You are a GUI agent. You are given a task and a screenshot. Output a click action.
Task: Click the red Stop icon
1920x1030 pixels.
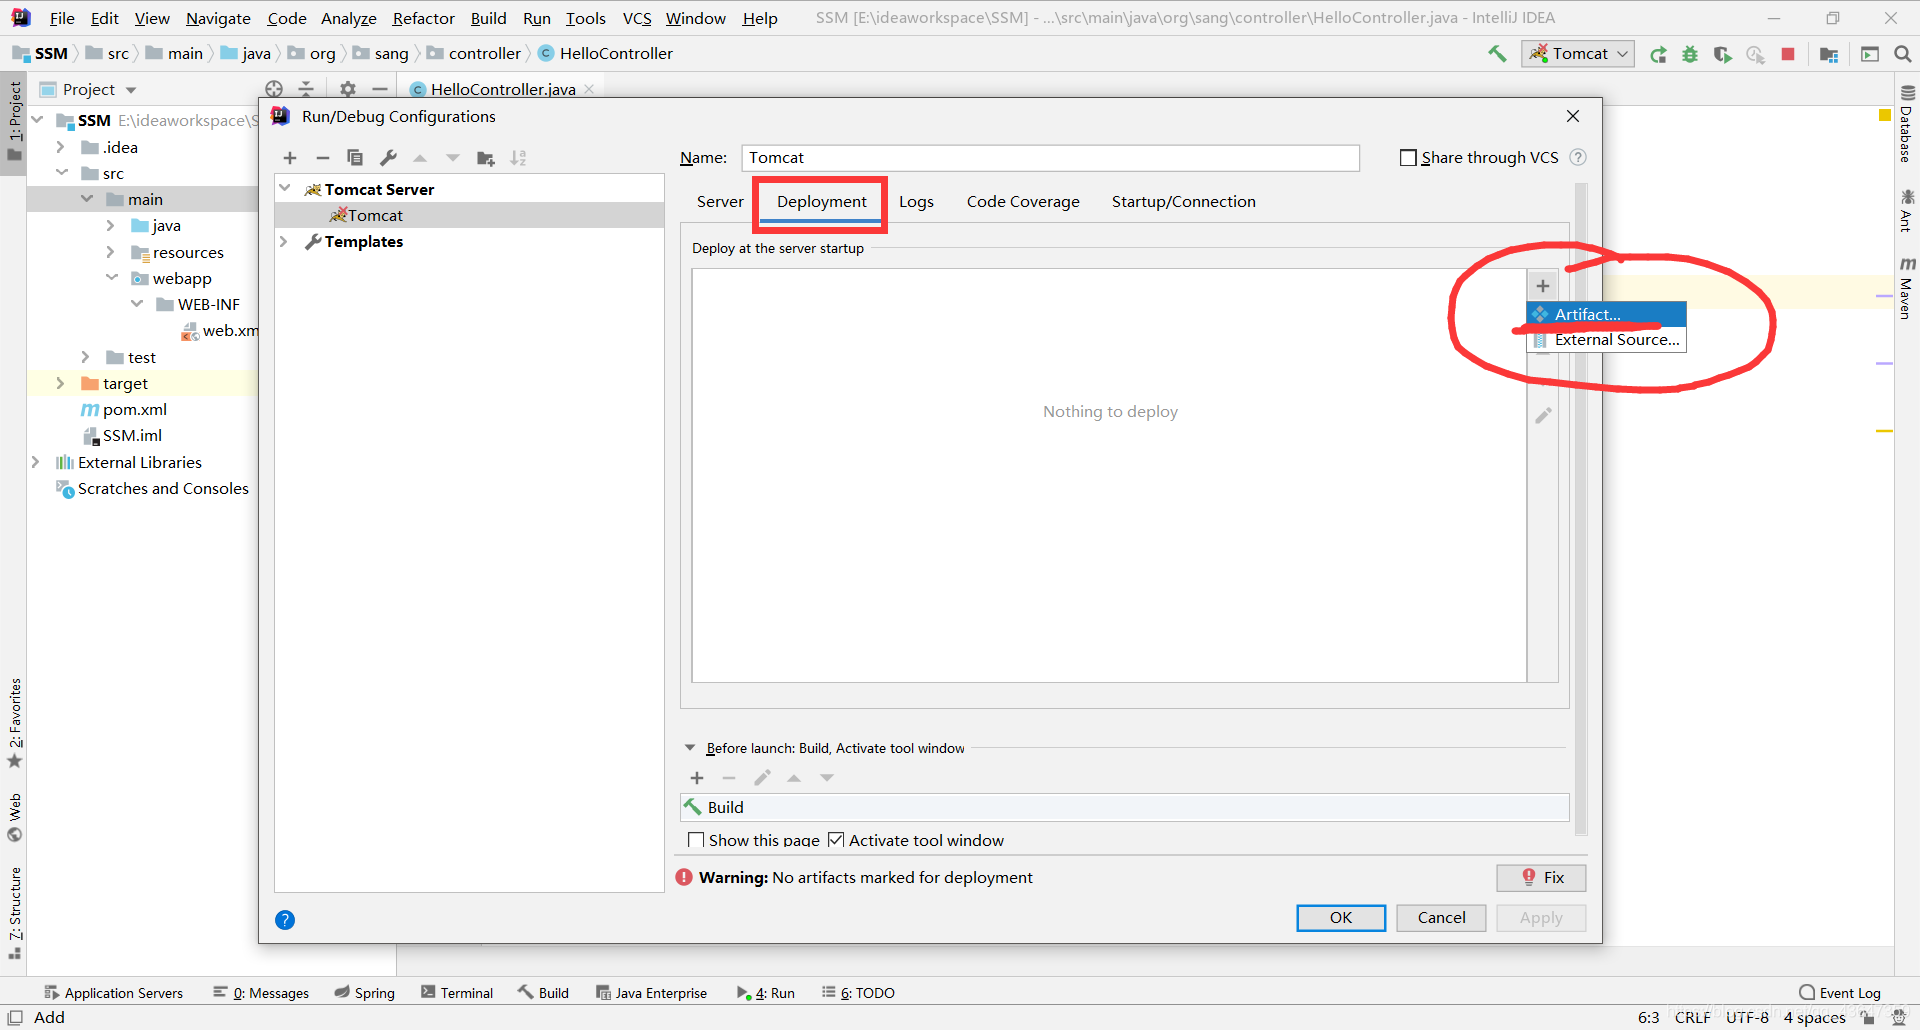[1788, 54]
